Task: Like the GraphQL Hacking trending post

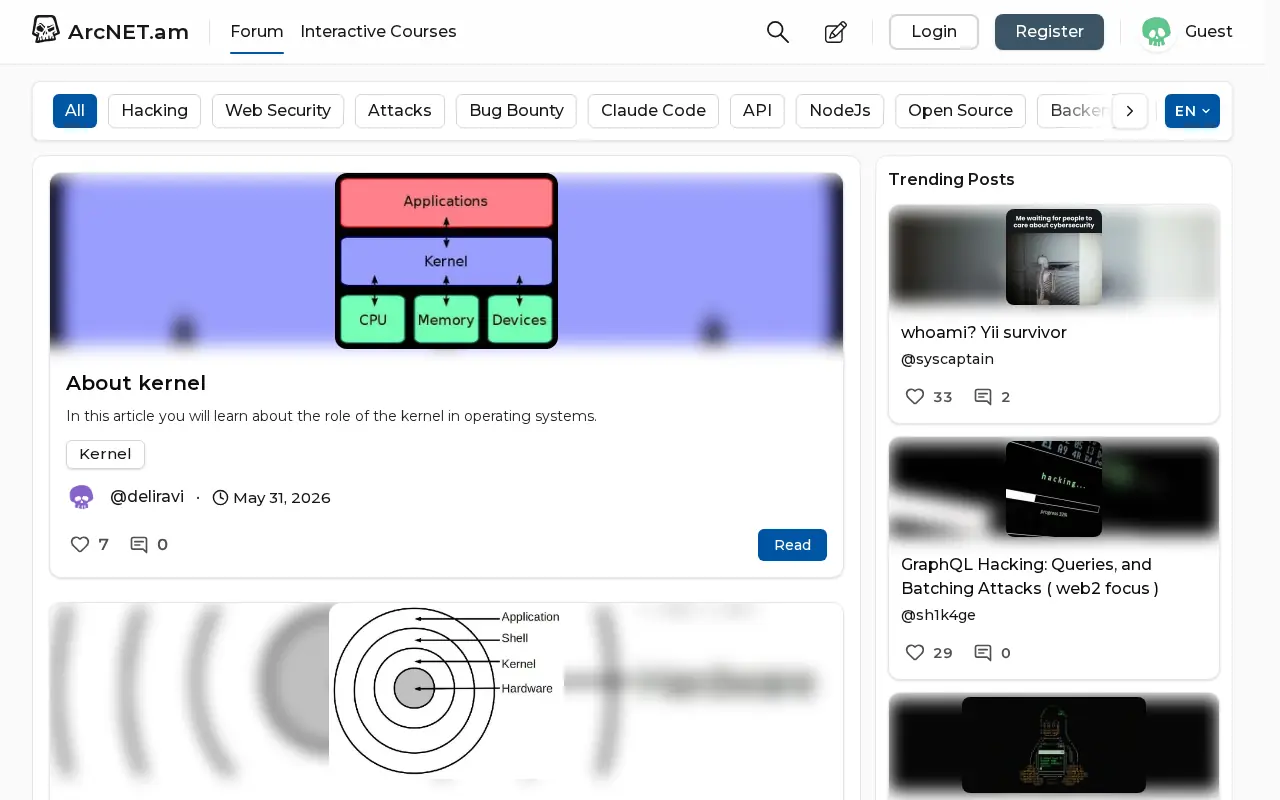Action: 915,652
